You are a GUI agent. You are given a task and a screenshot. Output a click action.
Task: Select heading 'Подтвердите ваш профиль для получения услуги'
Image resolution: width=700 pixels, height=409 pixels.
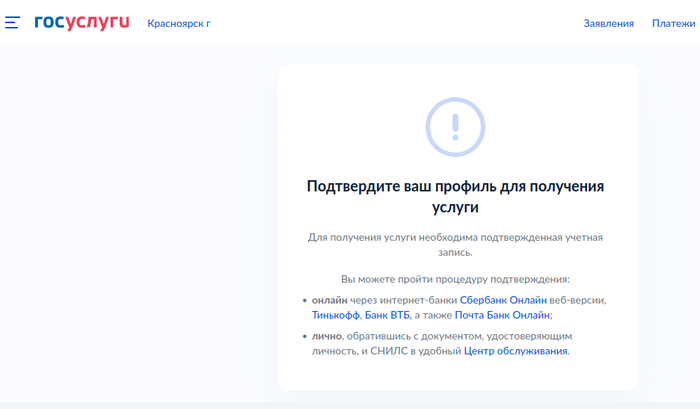click(x=455, y=196)
